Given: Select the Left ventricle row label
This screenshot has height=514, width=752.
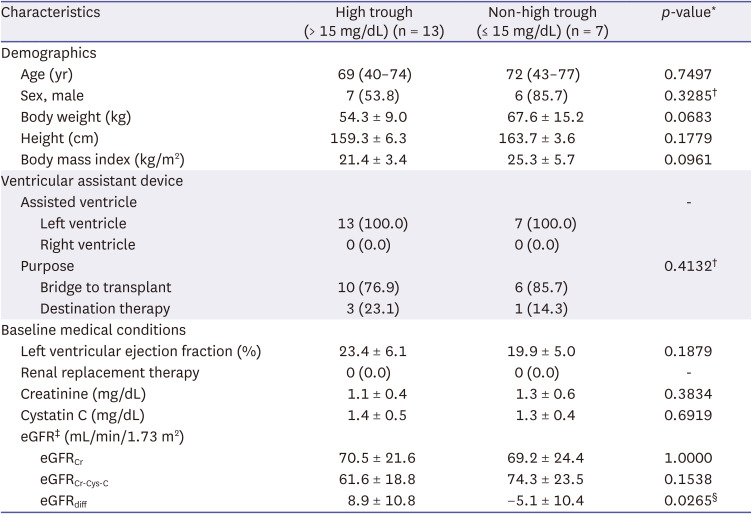Looking at the screenshot, I should point(85,223).
